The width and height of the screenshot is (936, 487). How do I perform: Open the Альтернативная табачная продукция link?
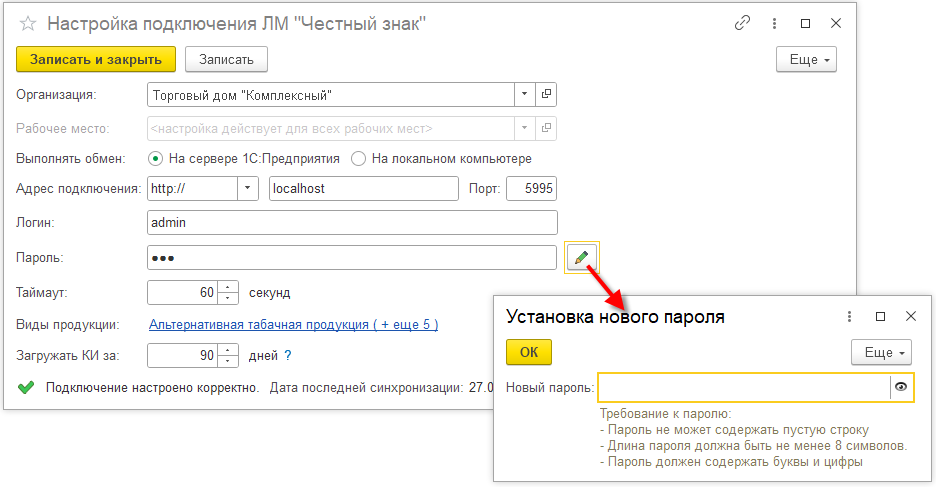293,325
